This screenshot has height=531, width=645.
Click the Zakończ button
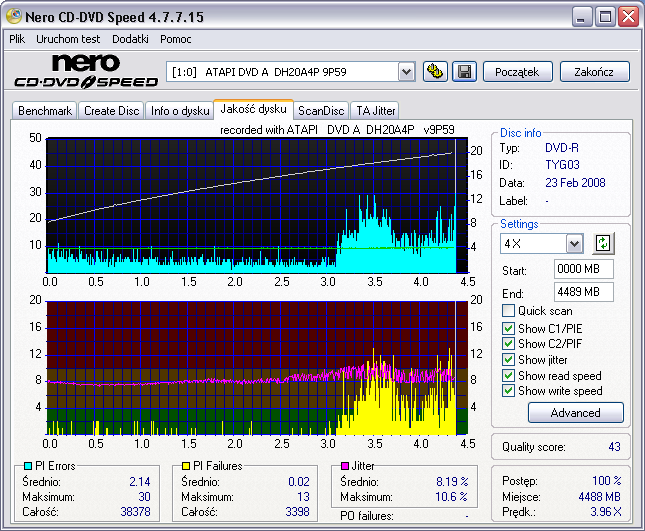[594, 72]
